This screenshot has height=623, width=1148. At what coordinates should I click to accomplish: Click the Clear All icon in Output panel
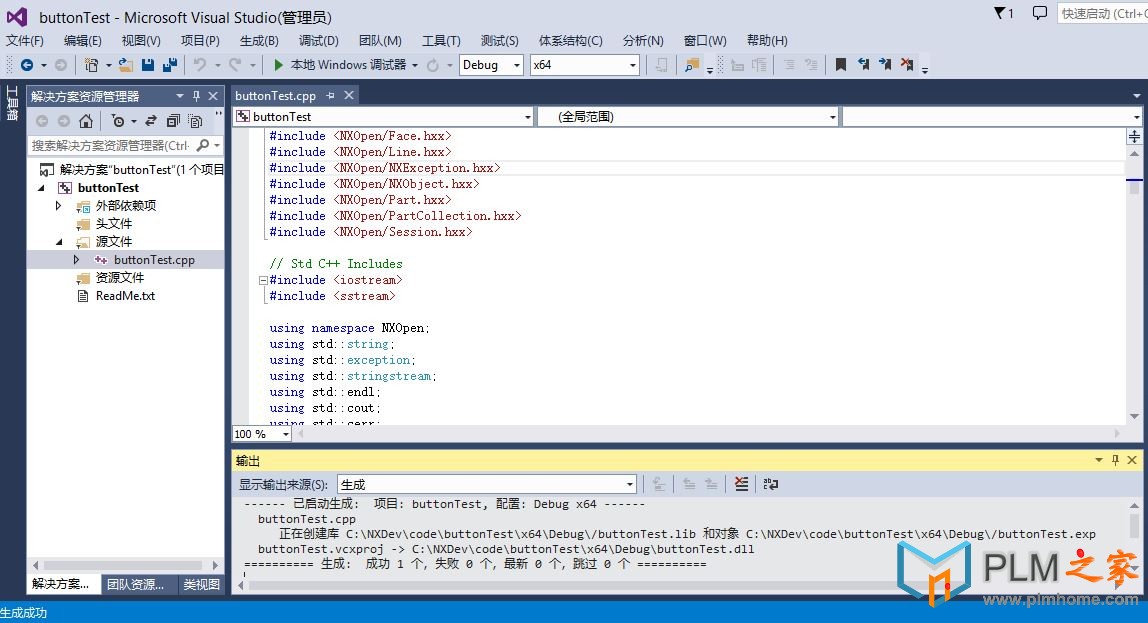click(742, 484)
